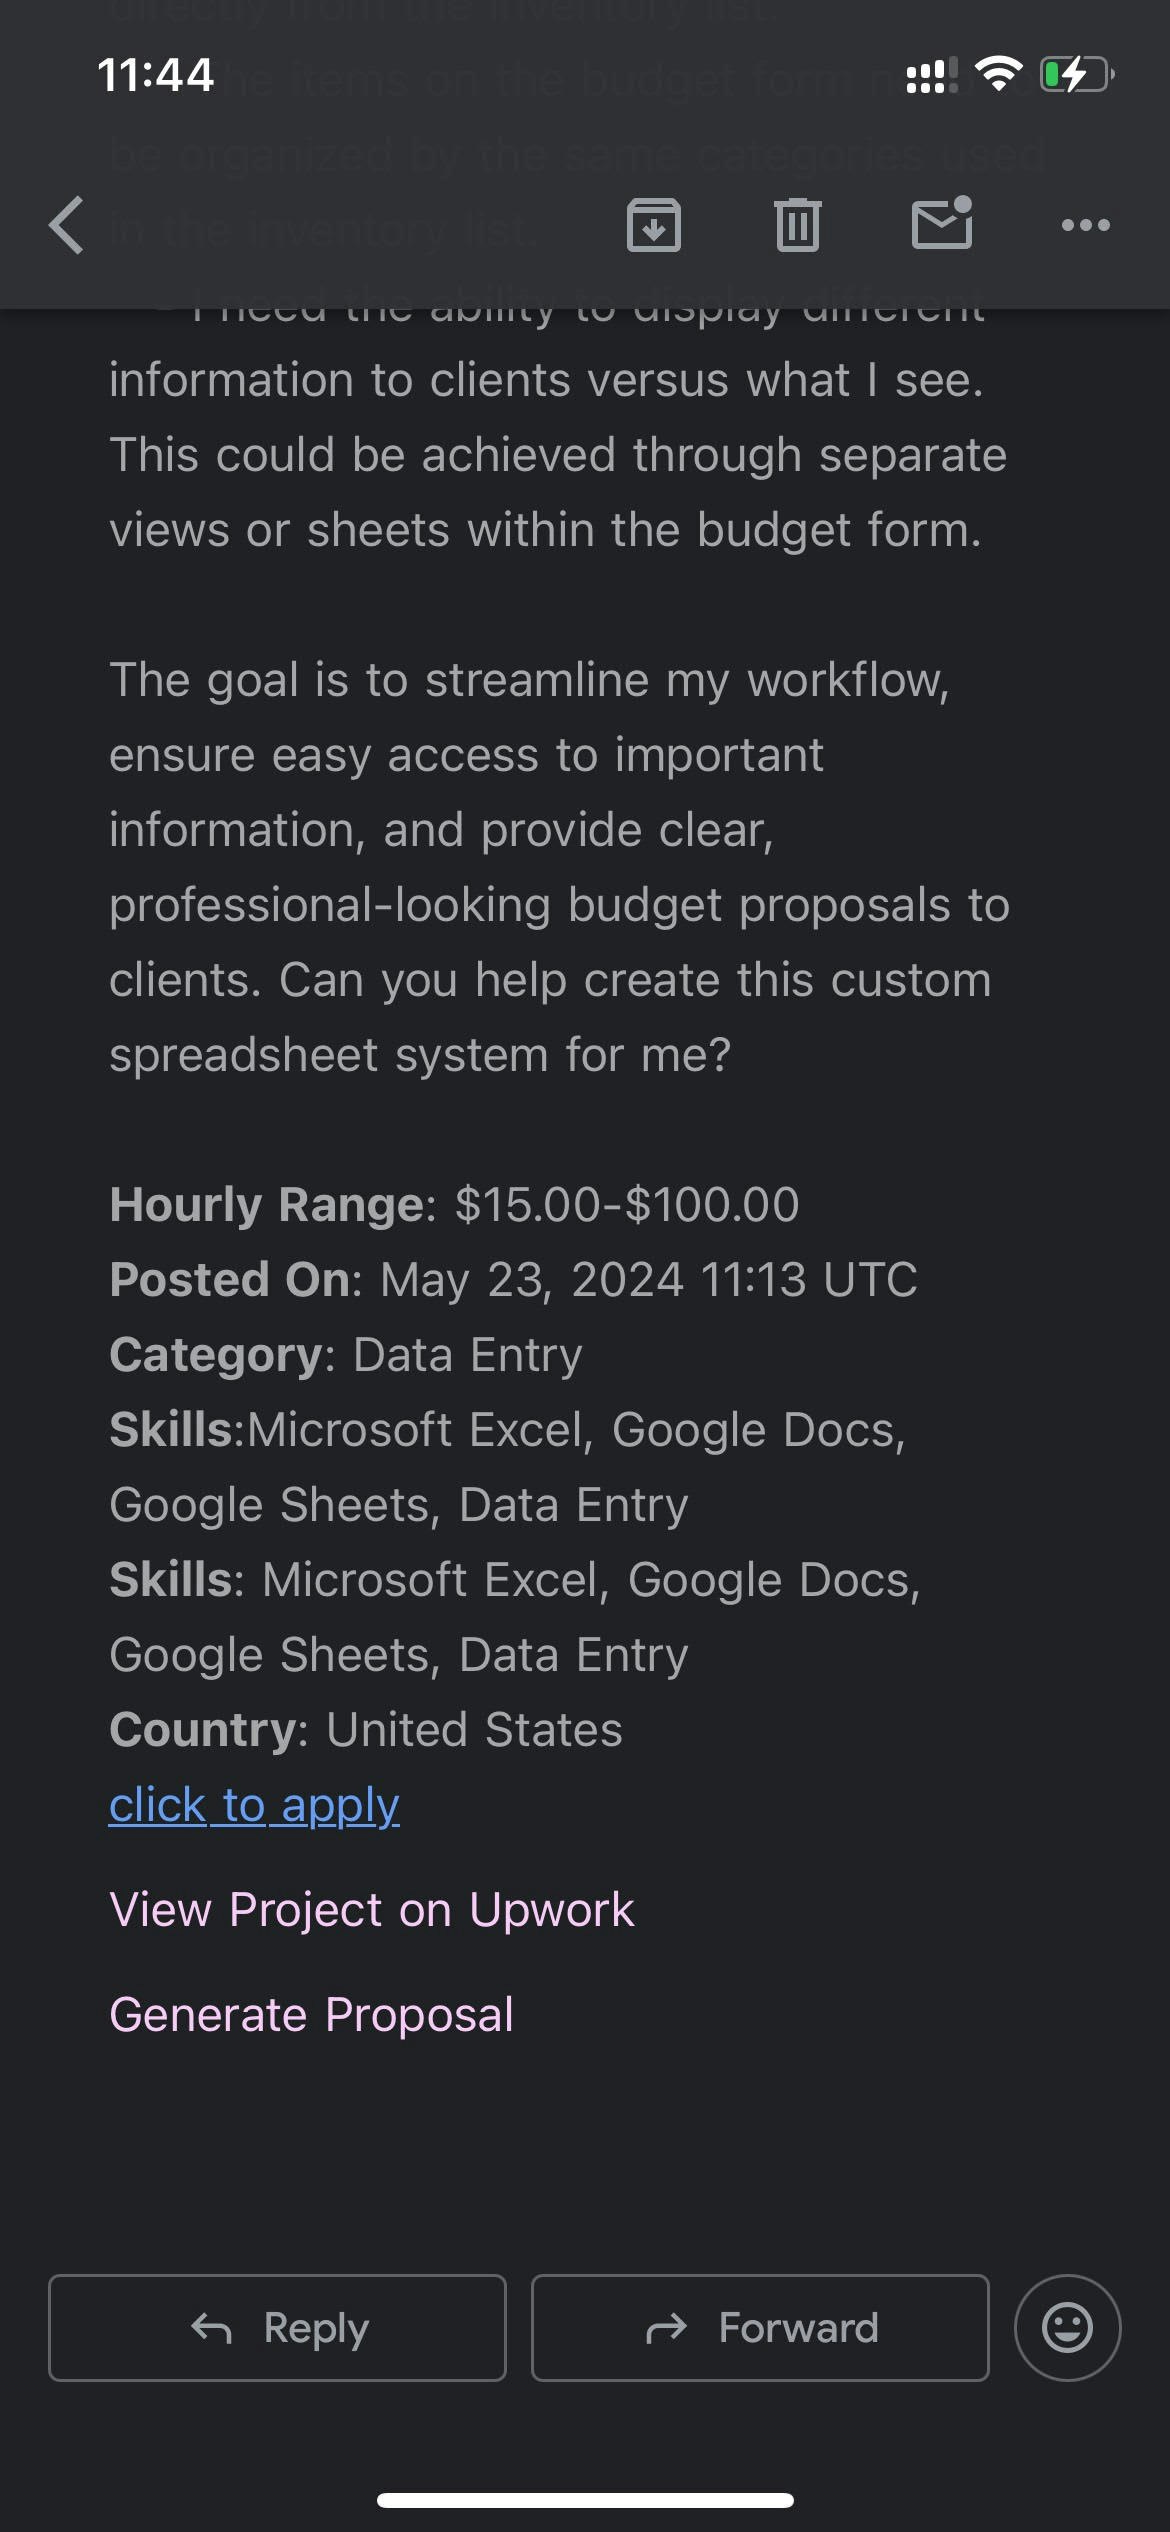Tap the 'Category: Data Entry' line
The height and width of the screenshot is (2532, 1170).
[x=345, y=1355]
